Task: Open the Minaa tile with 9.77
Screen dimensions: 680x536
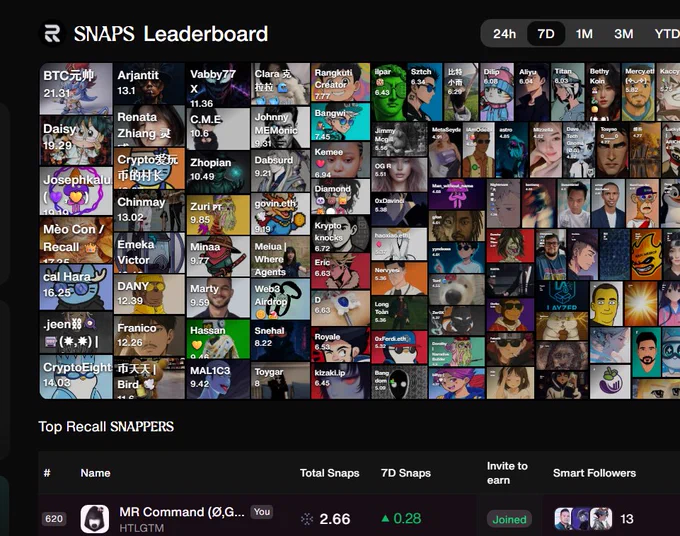Action: point(218,255)
